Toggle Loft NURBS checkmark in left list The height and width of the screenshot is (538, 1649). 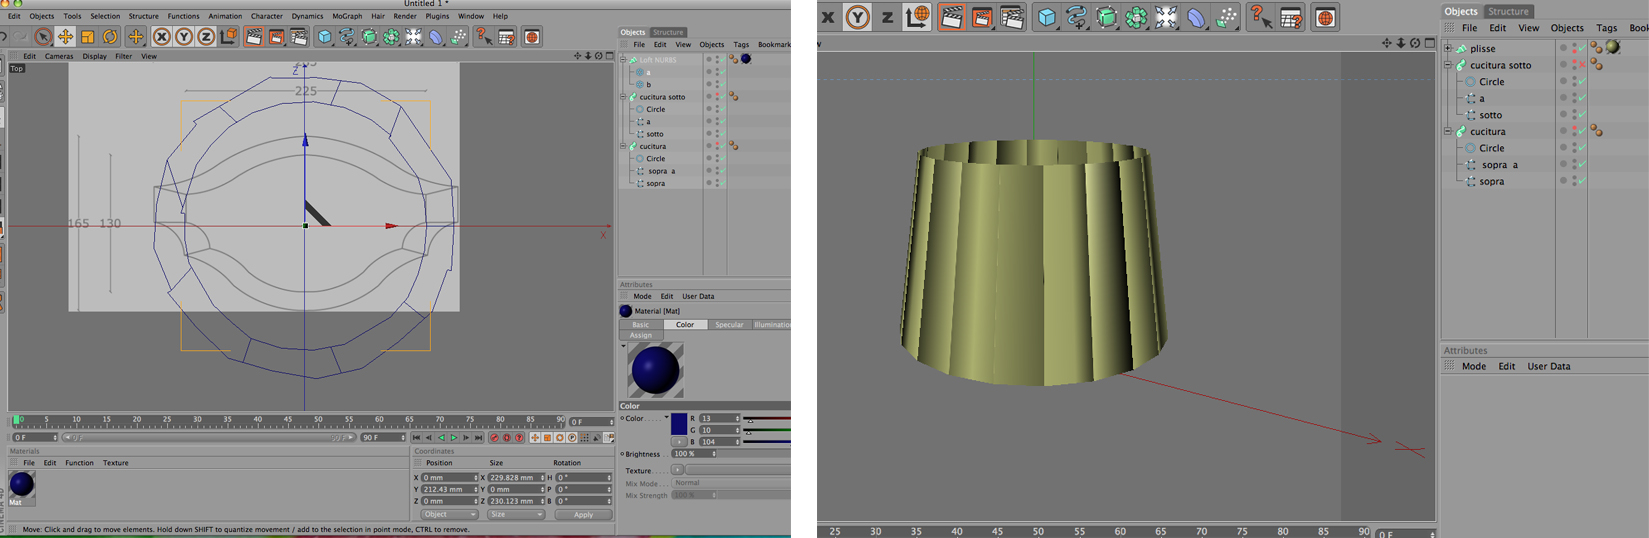click(x=721, y=60)
